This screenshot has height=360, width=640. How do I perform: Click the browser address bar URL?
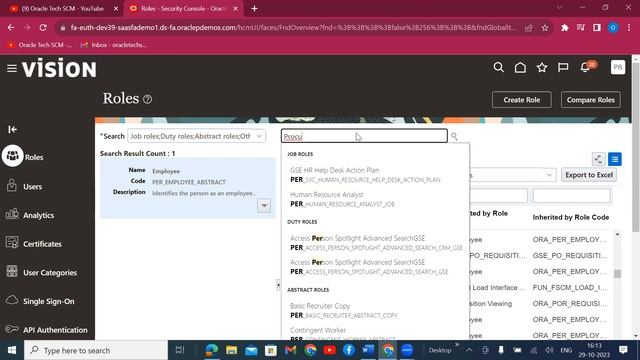click(293, 28)
